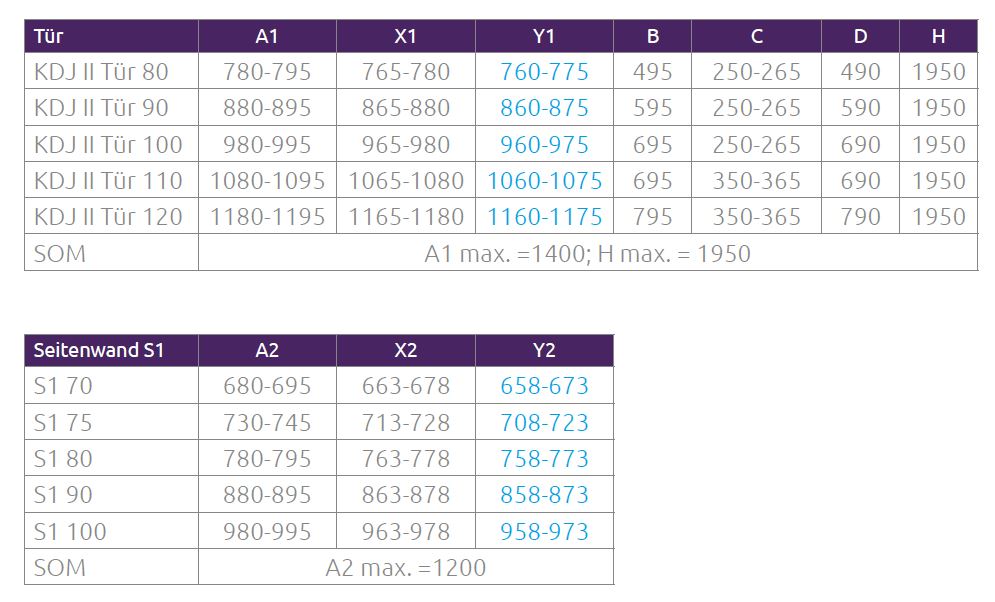995x602 pixels.
Task: Select the KDJ II Tür 80 row label
Action: (x=101, y=72)
